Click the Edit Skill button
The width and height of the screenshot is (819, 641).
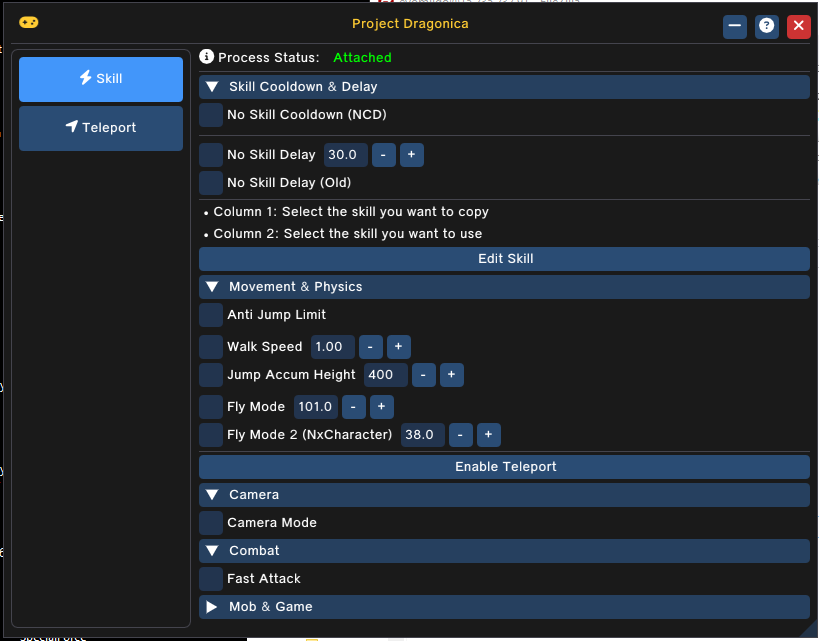coord(504,259)
